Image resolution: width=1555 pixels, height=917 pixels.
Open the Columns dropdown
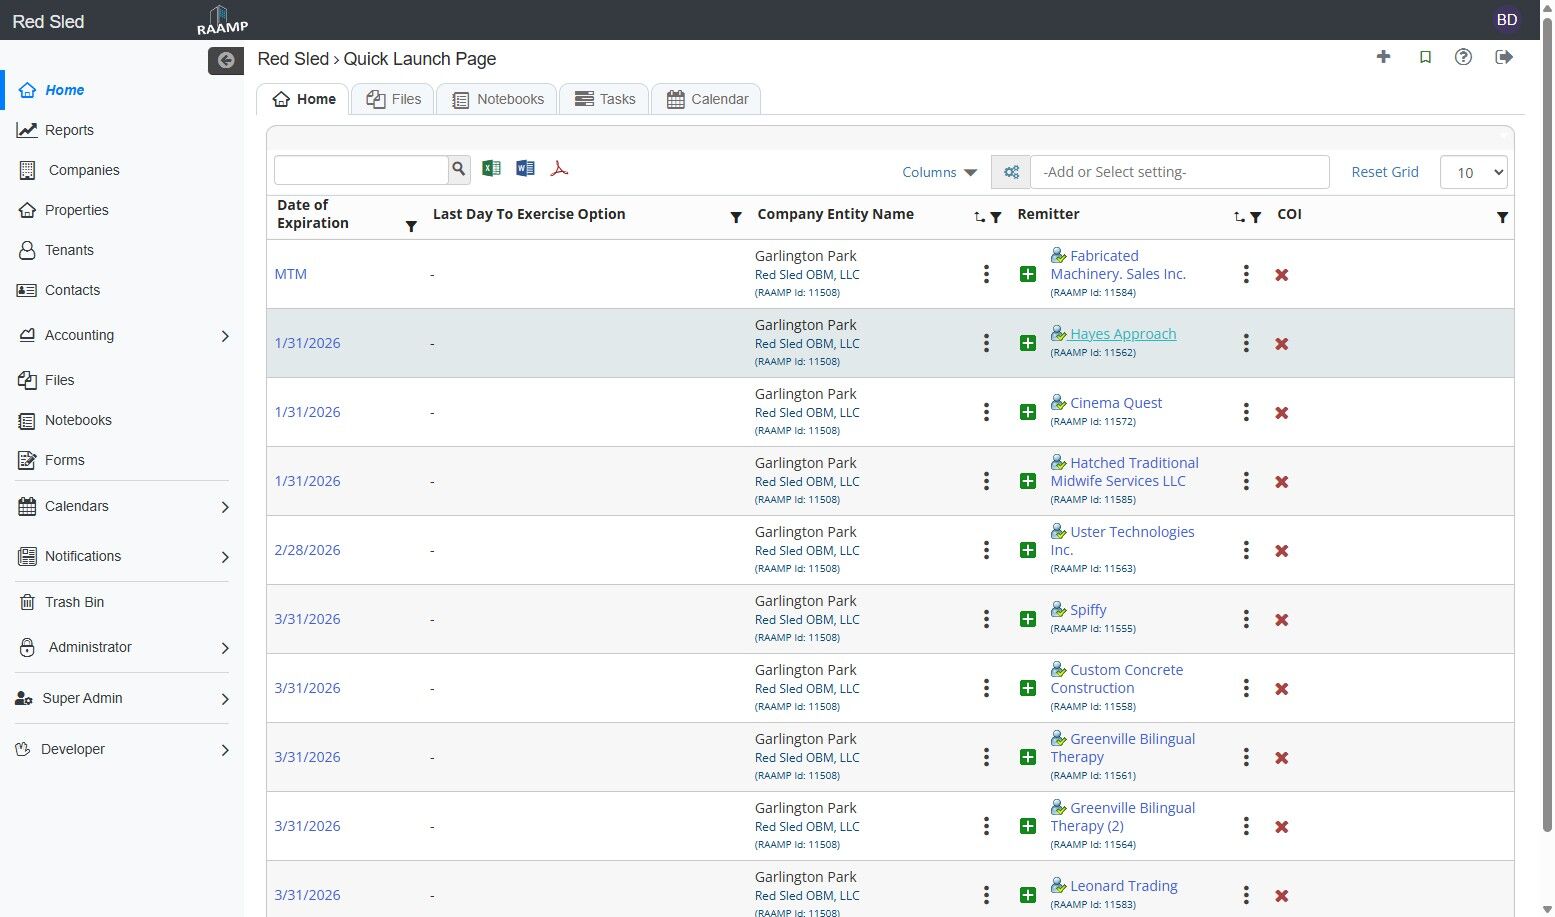click(939, 172)
